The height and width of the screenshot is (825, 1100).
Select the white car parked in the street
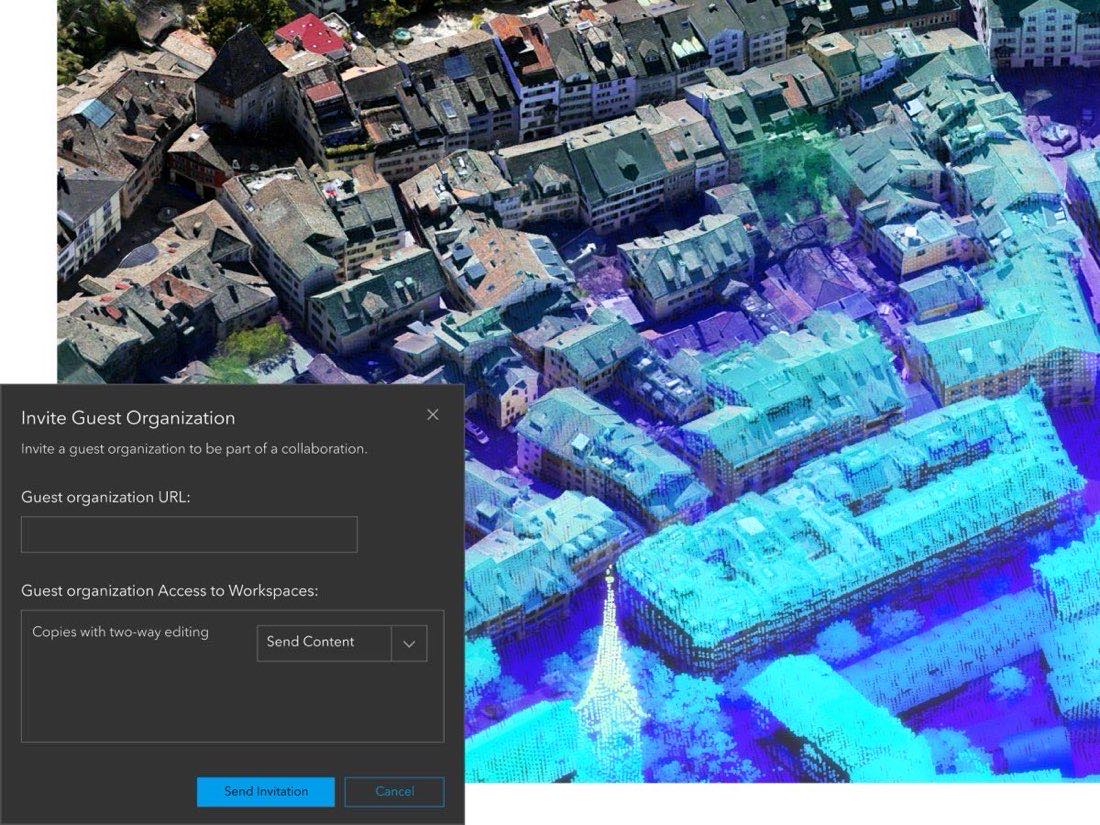click(477, 431)
